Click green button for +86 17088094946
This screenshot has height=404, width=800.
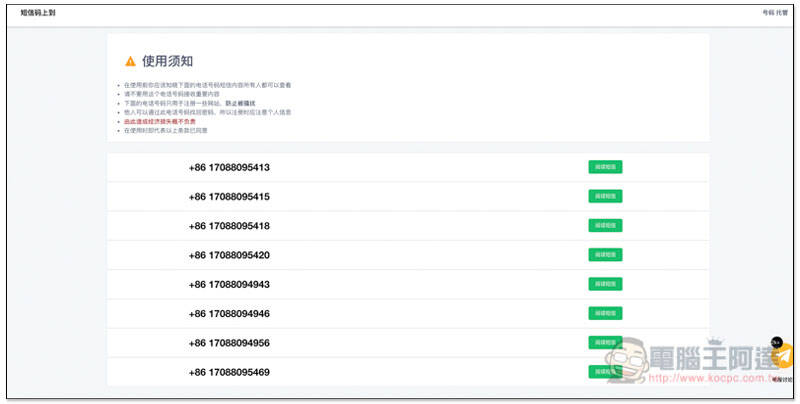tap(605, 313)
